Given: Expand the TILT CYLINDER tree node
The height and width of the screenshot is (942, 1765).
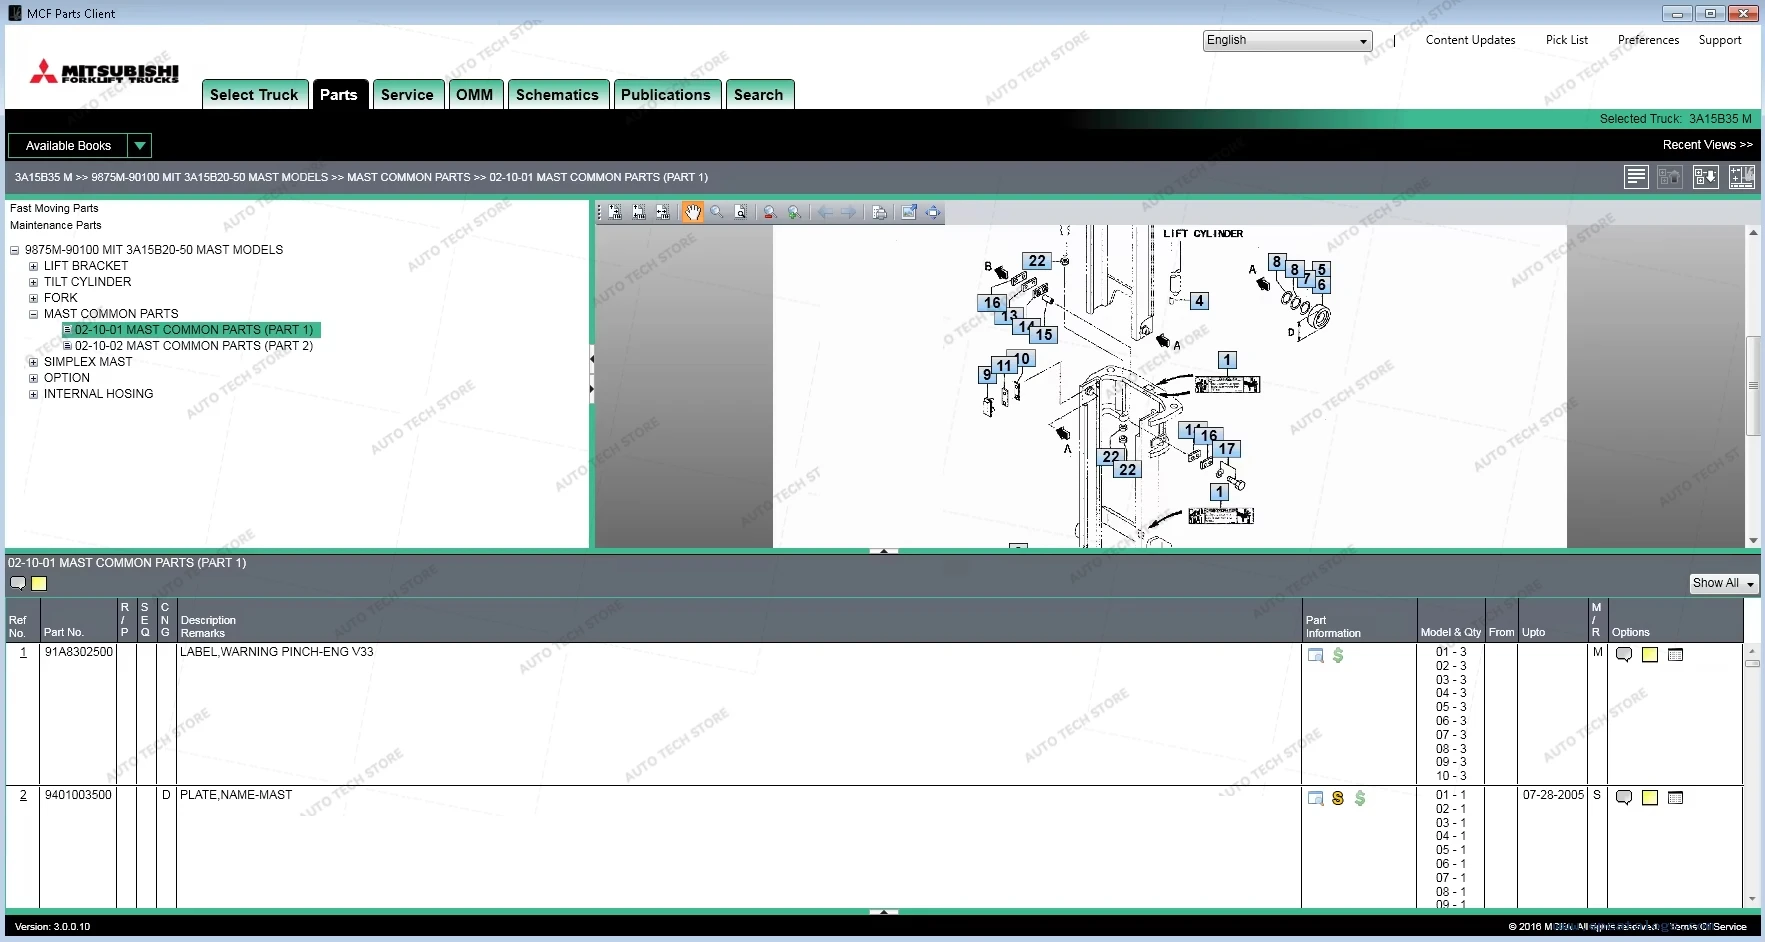Looking at the screenshot, I should [33, 282].
